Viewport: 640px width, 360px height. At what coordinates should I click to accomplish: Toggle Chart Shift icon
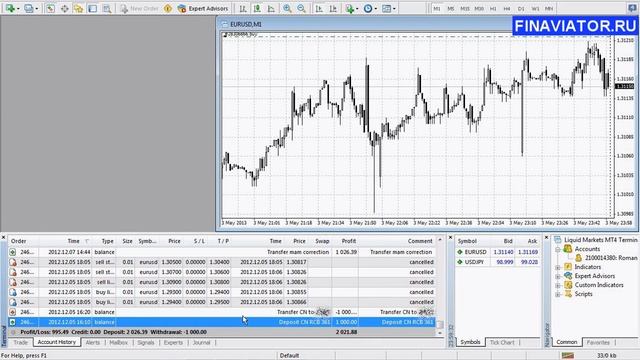pos(333,8)
